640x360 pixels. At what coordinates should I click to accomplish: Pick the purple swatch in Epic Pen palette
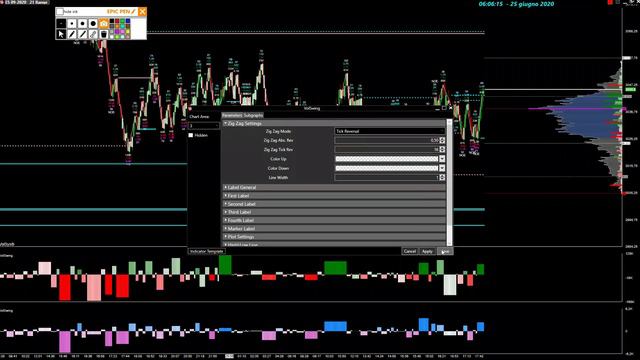(117, 31)
